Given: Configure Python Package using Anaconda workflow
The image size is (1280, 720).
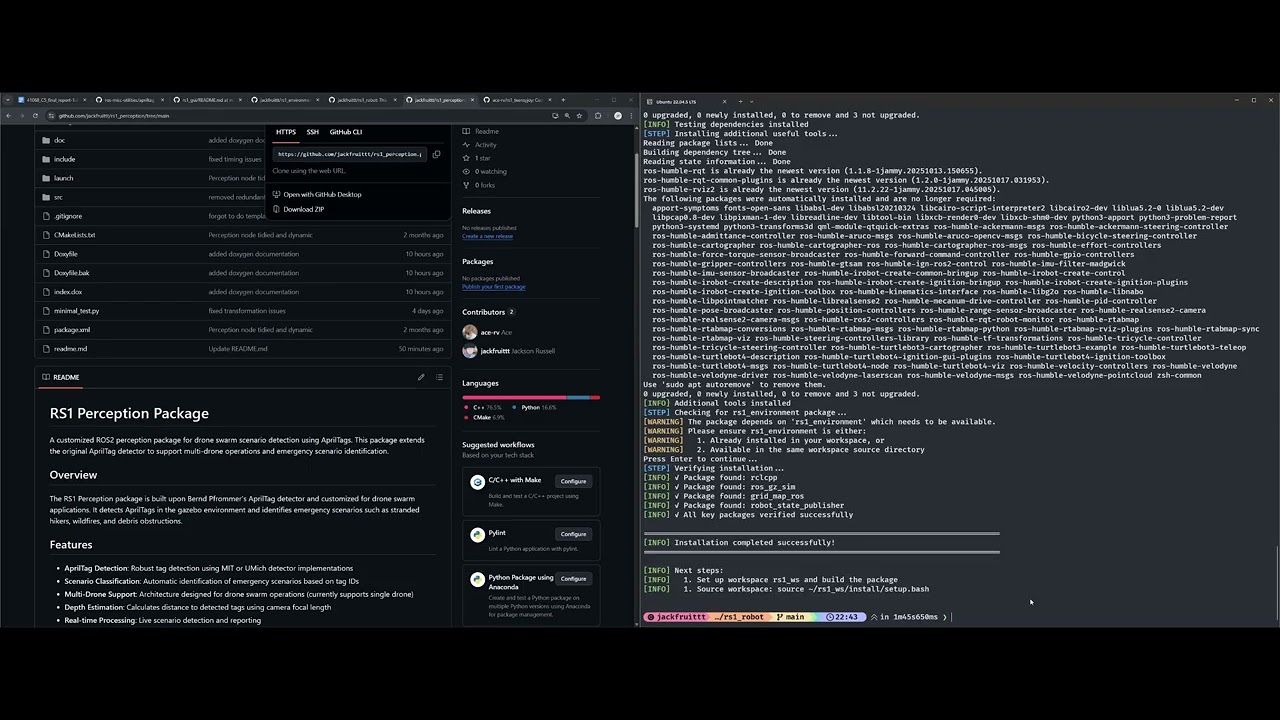Looking at the screenshot, I should point(573,578).
